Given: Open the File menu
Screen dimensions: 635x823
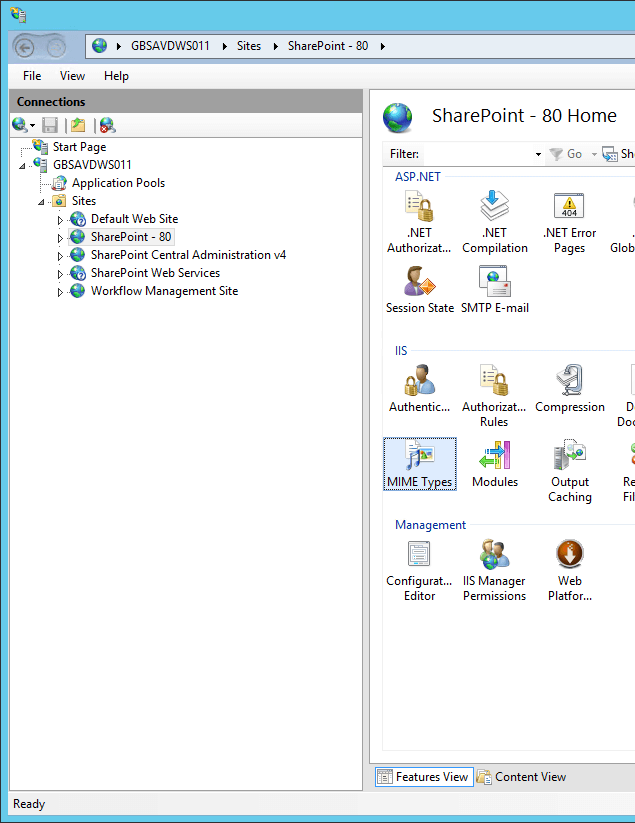Looking at the screenshot, I should pyautogui.click(x=32, y=76).
